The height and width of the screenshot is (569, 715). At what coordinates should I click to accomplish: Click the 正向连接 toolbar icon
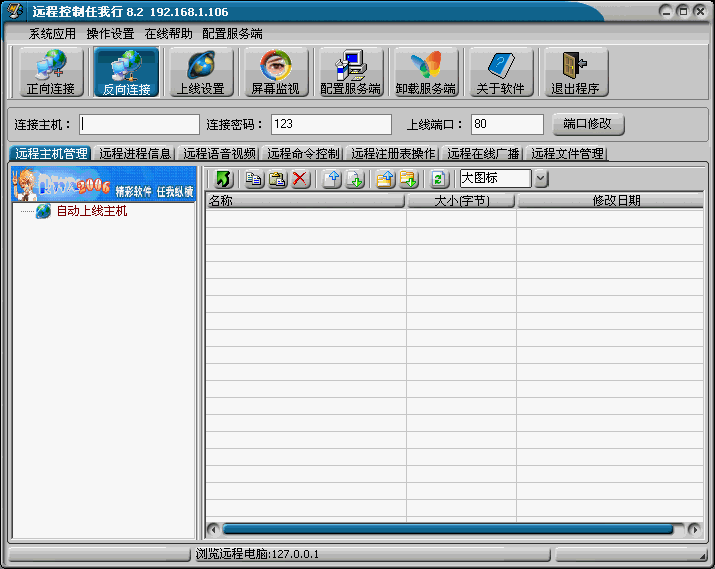pos(51,72)
